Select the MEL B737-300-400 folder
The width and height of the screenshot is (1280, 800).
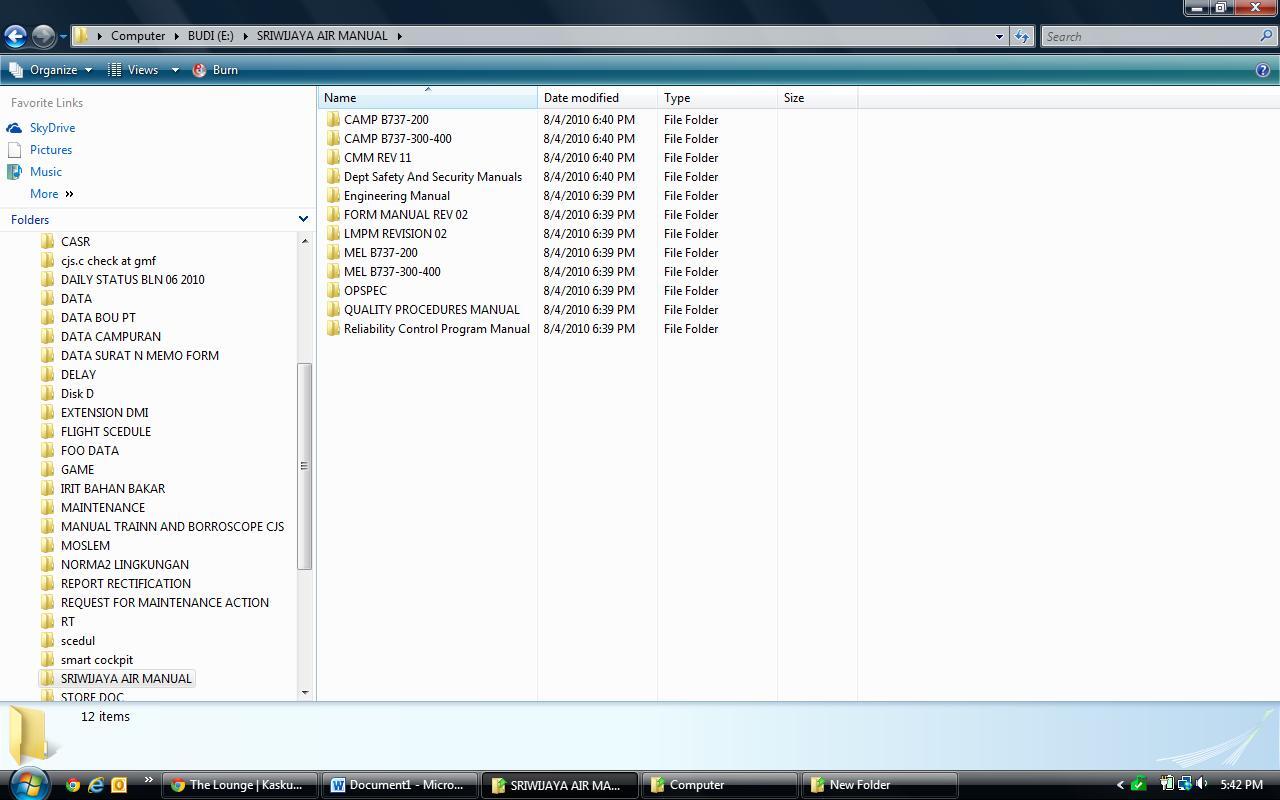(x=391, y=272)
